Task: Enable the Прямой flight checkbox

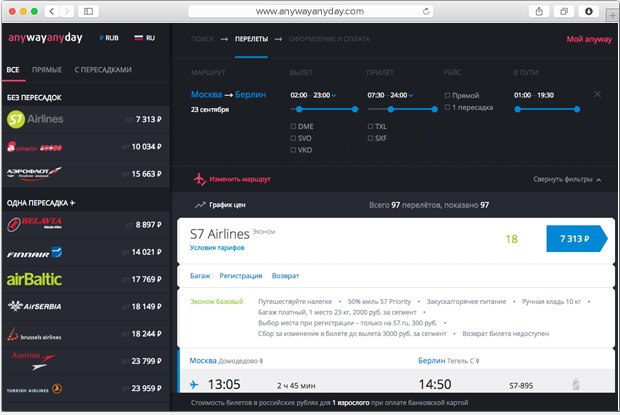Action: click(x=447, y=95)
